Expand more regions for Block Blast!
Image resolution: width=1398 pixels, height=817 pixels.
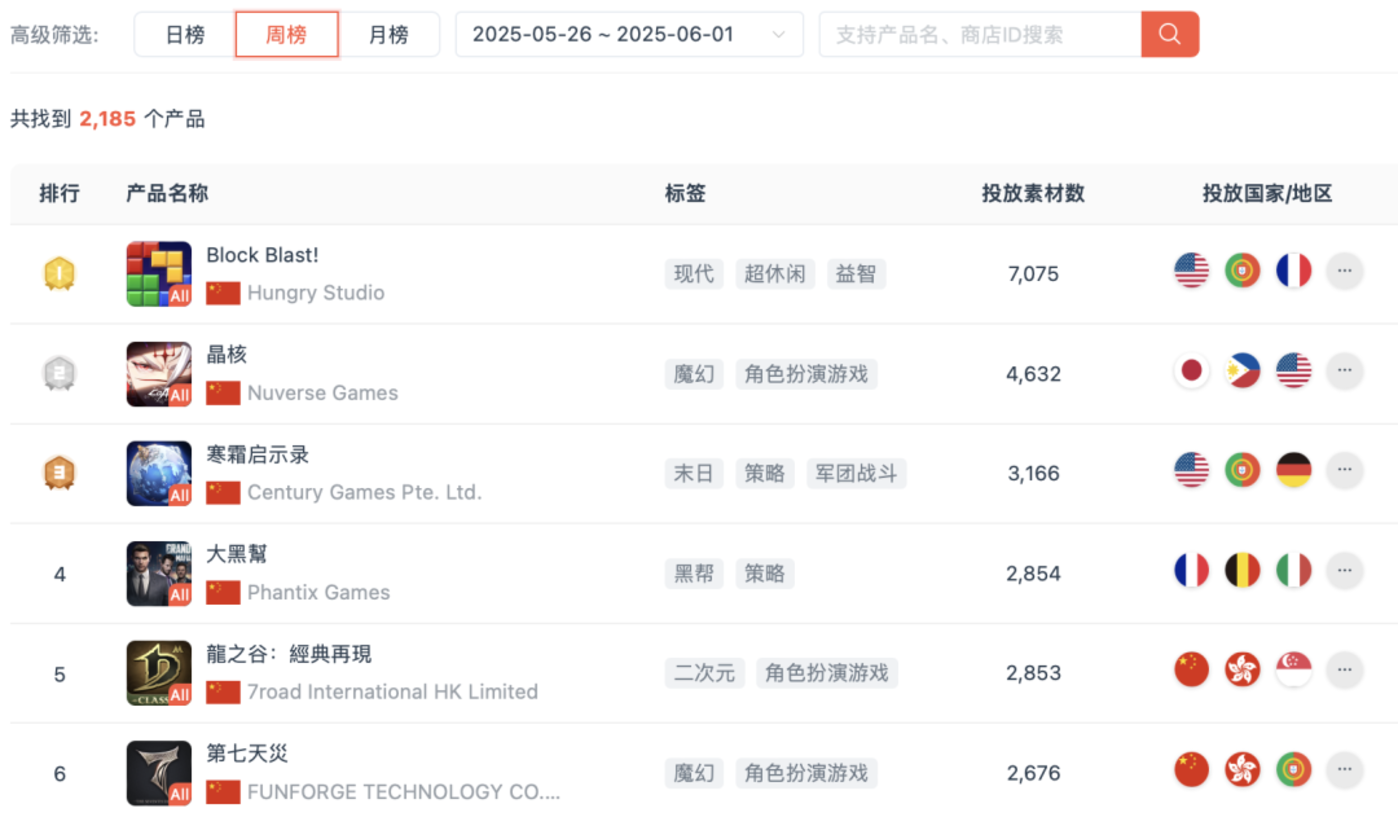tap(1344, 271)
